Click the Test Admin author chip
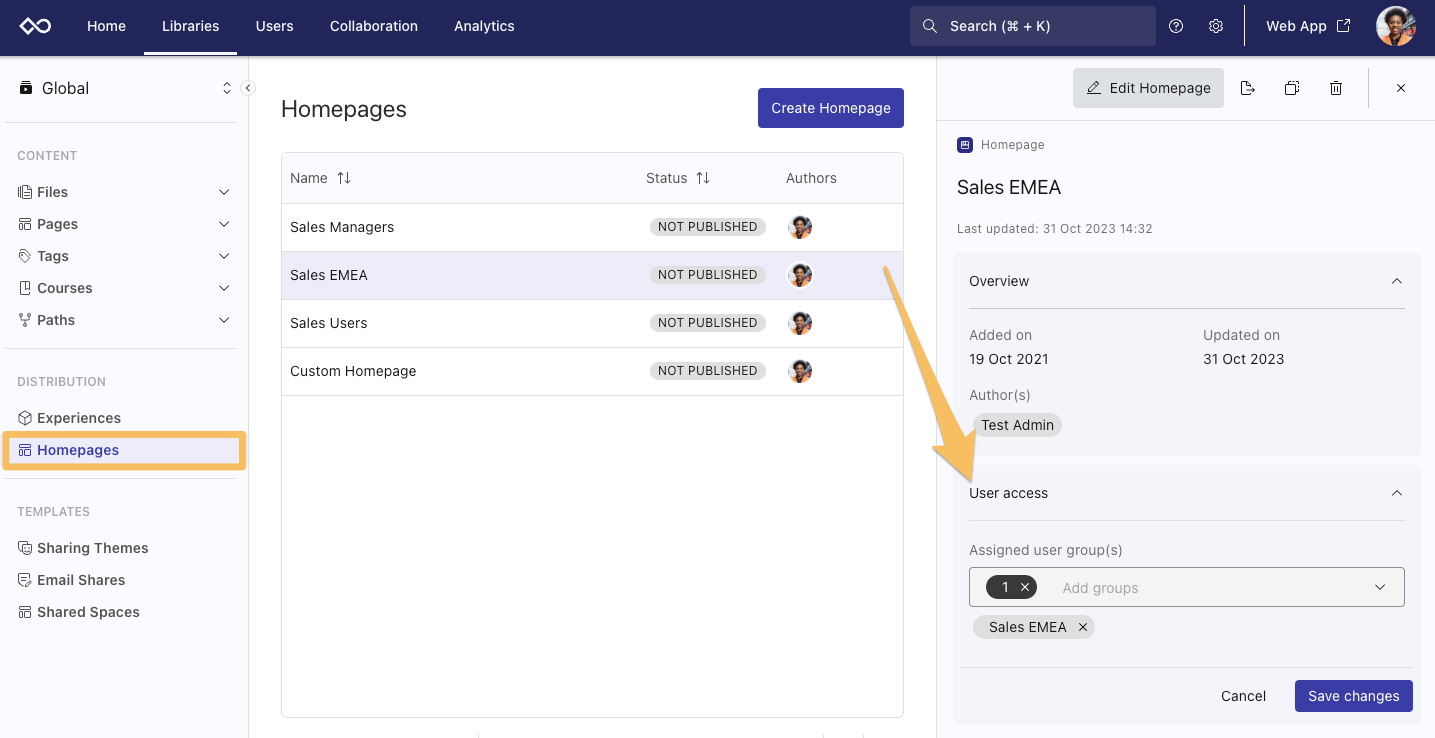 (x=1017, y=425)
